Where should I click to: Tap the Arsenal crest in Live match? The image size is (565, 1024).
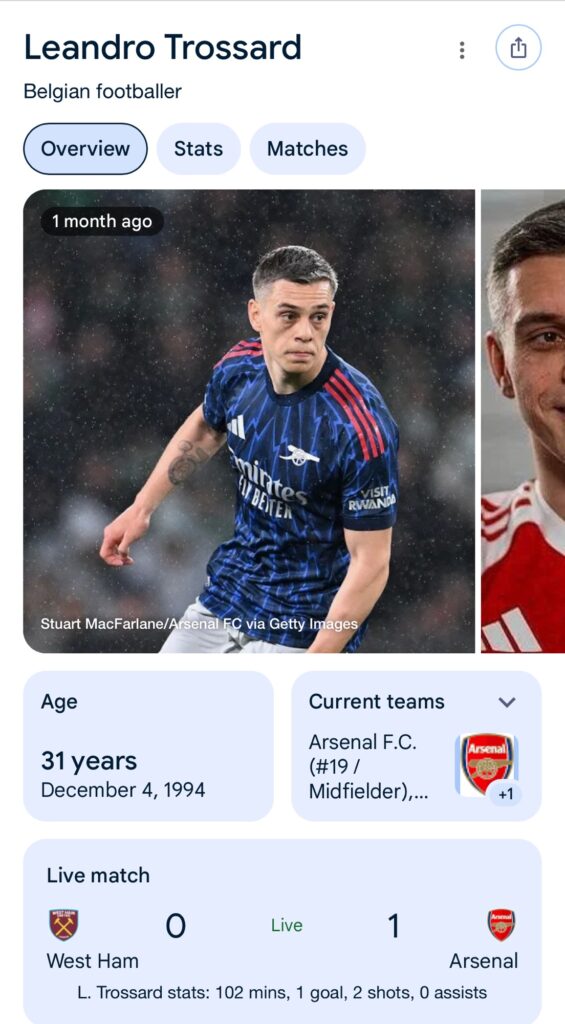(x=501, y=925)
